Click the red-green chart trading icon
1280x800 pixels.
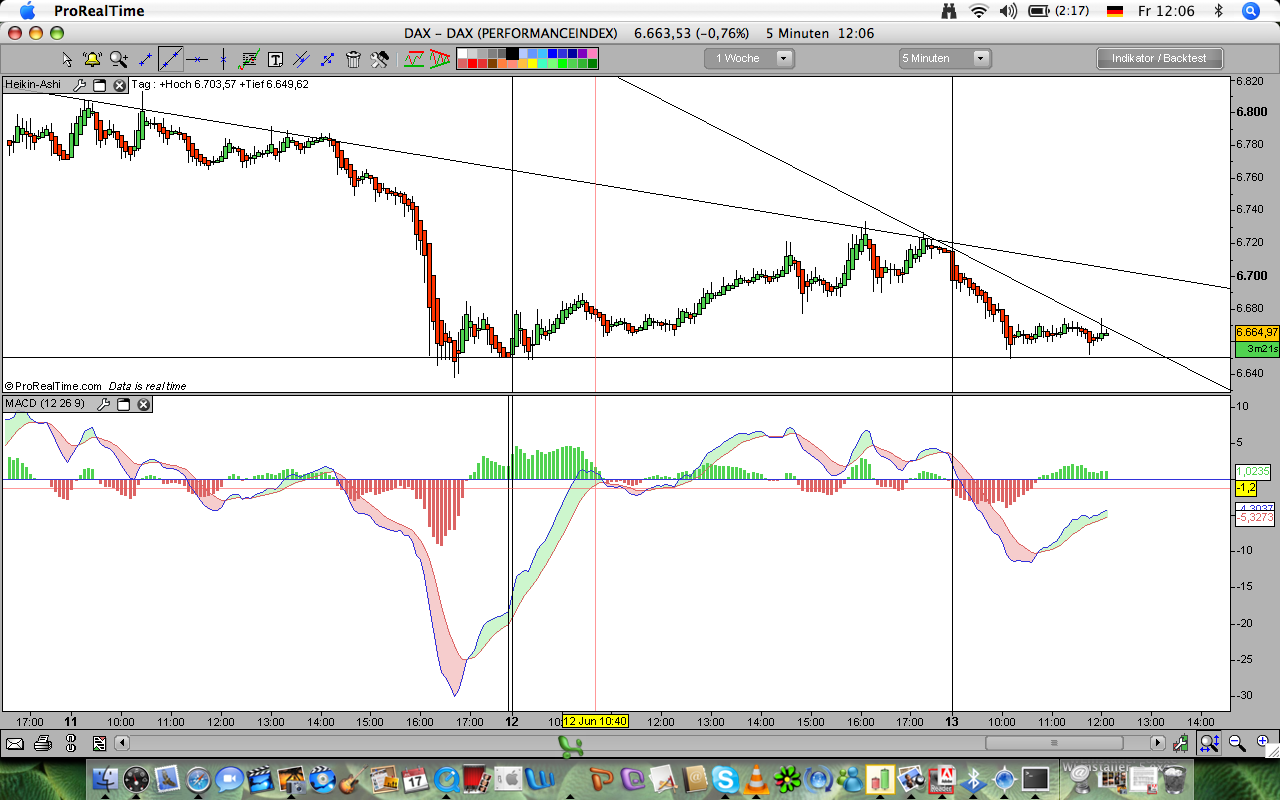point(414,59)
